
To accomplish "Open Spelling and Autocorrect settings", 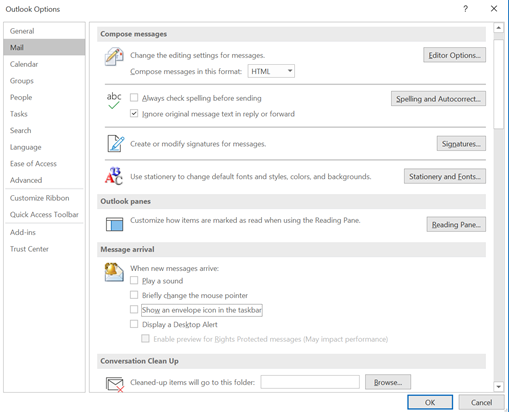I will tap(438, 99).
